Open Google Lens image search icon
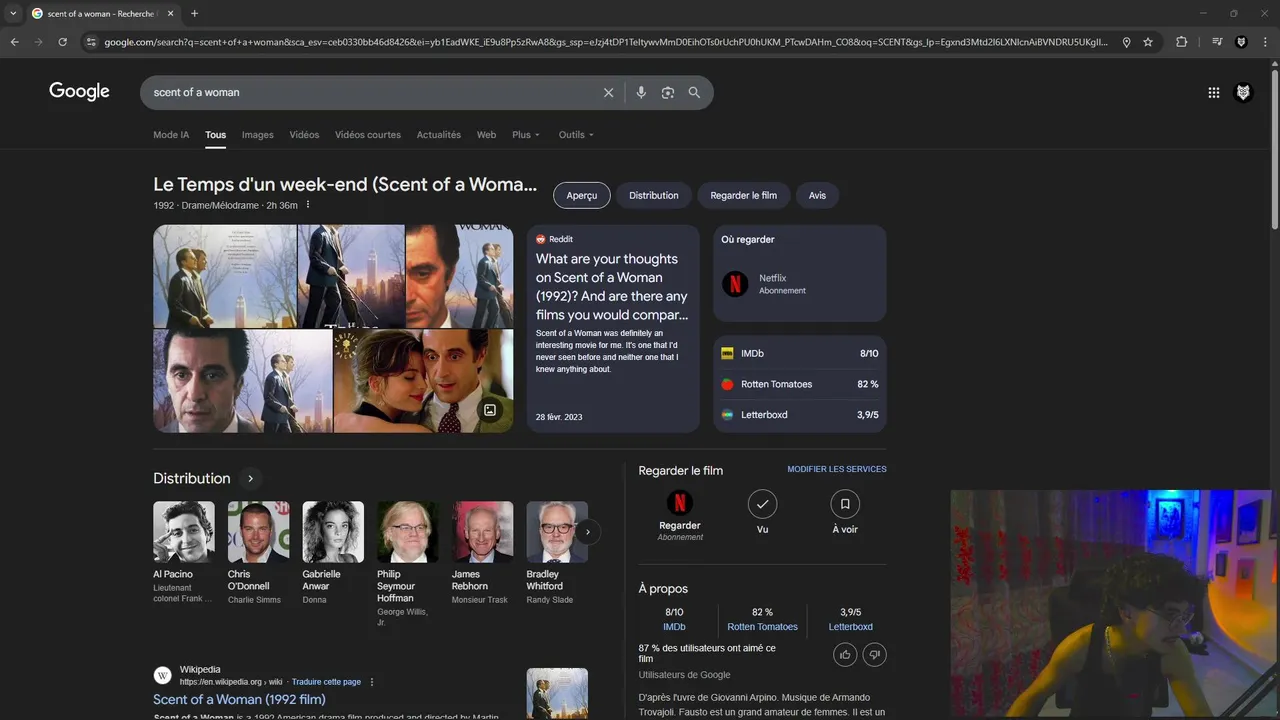 point(668,92)
